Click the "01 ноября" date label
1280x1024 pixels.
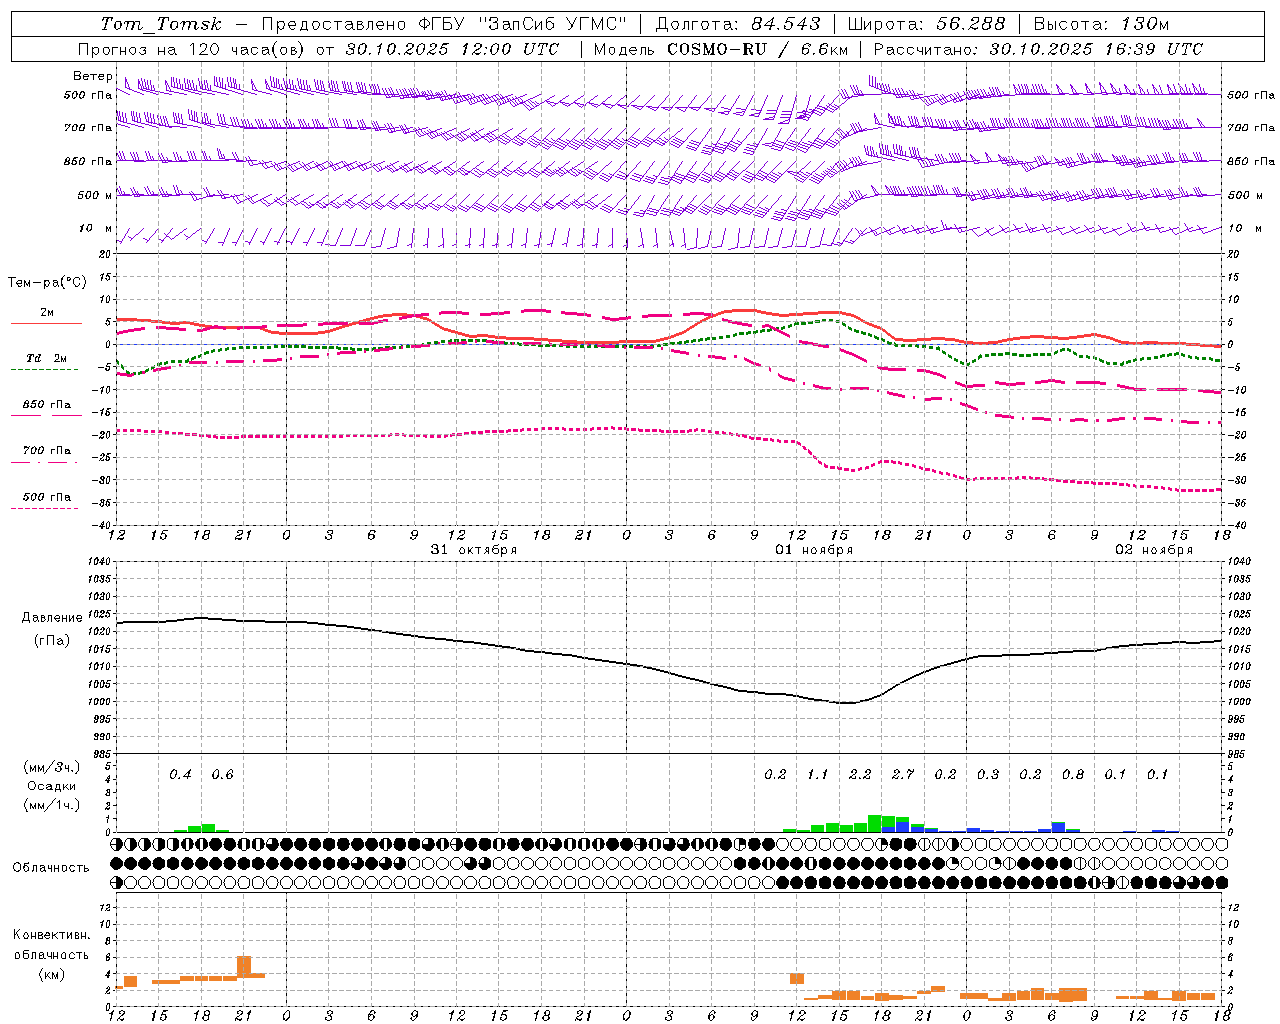point(814,550)
